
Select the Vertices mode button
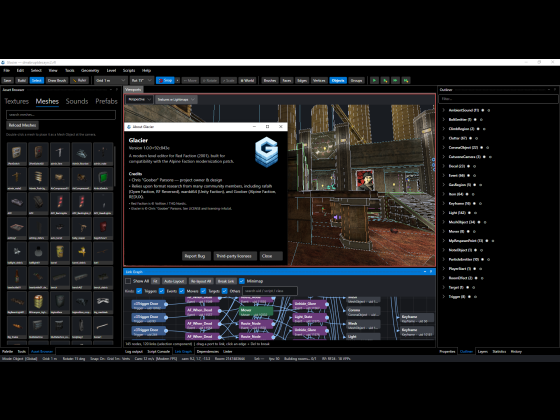pyautogui.click(x=319, y=80)
